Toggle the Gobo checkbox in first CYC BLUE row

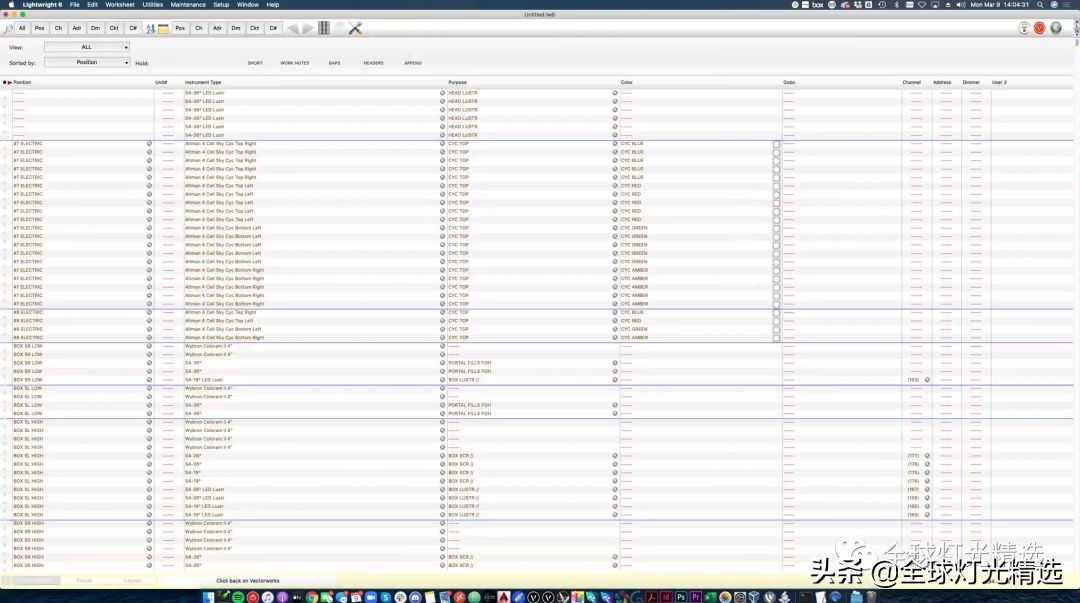[x=776, y=144]
